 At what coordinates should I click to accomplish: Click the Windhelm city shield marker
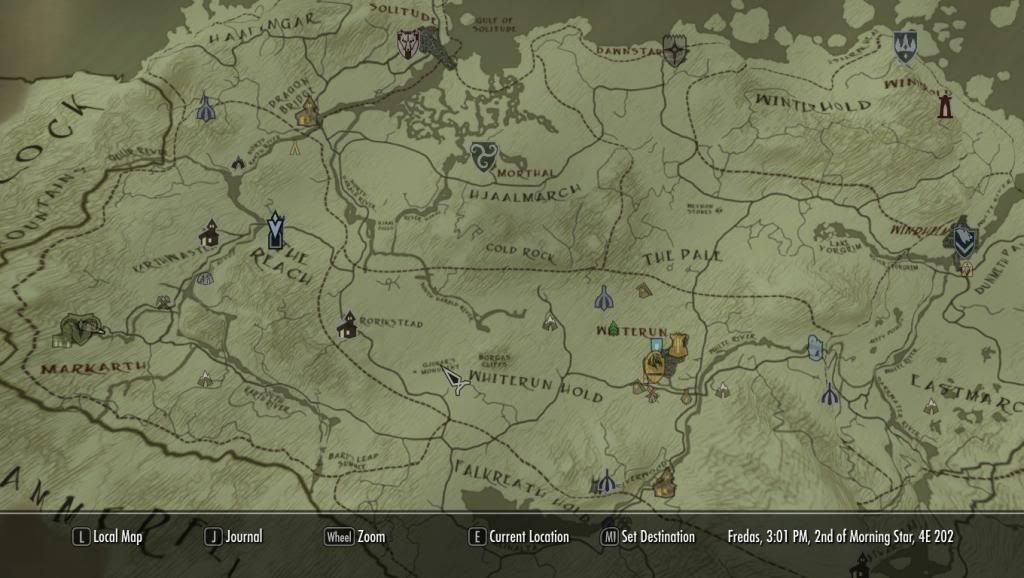tap(964, 237)
